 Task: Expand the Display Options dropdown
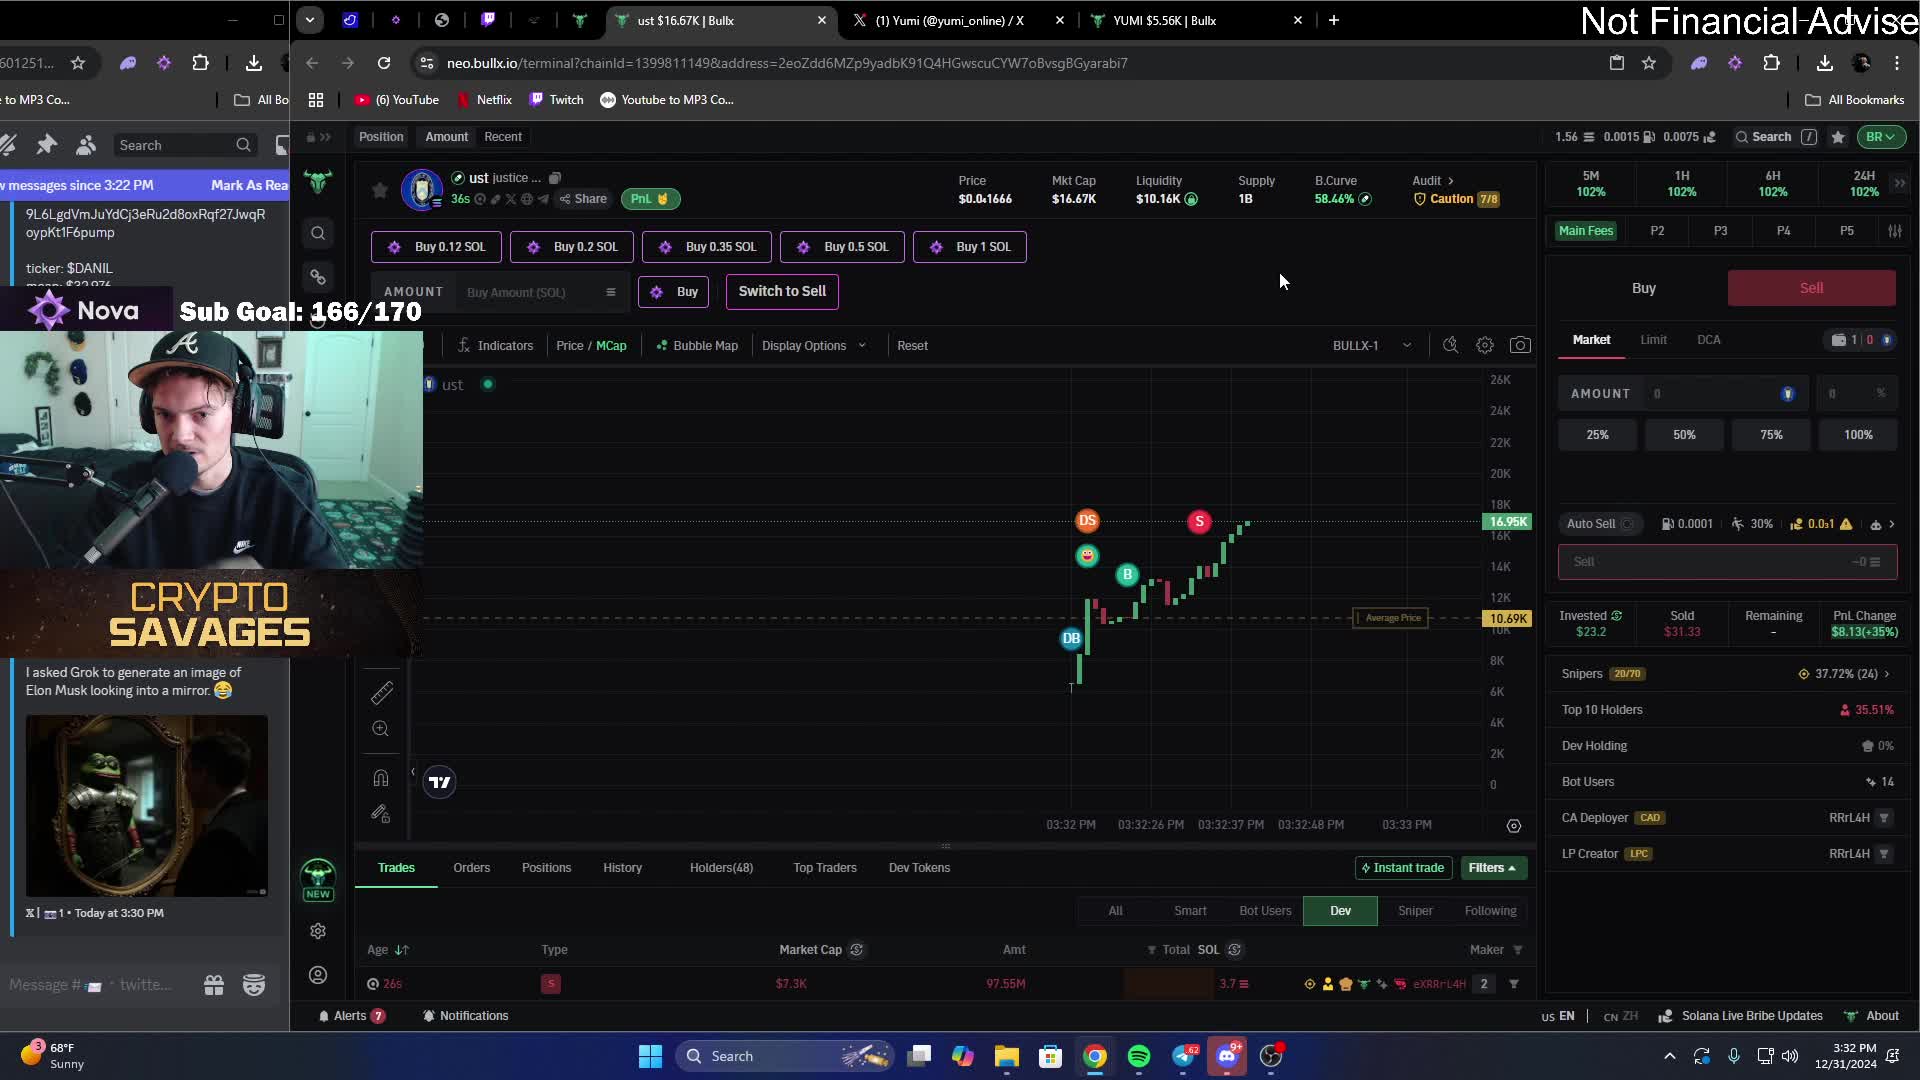point(814,346)
